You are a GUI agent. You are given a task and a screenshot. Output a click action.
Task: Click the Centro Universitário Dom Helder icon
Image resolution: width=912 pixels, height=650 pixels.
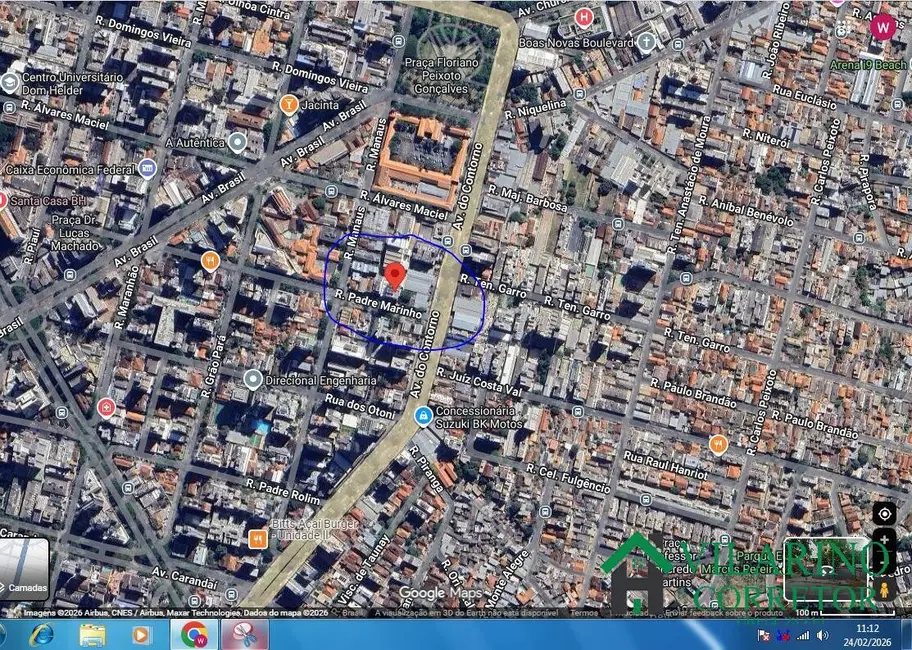pos(10,81)
